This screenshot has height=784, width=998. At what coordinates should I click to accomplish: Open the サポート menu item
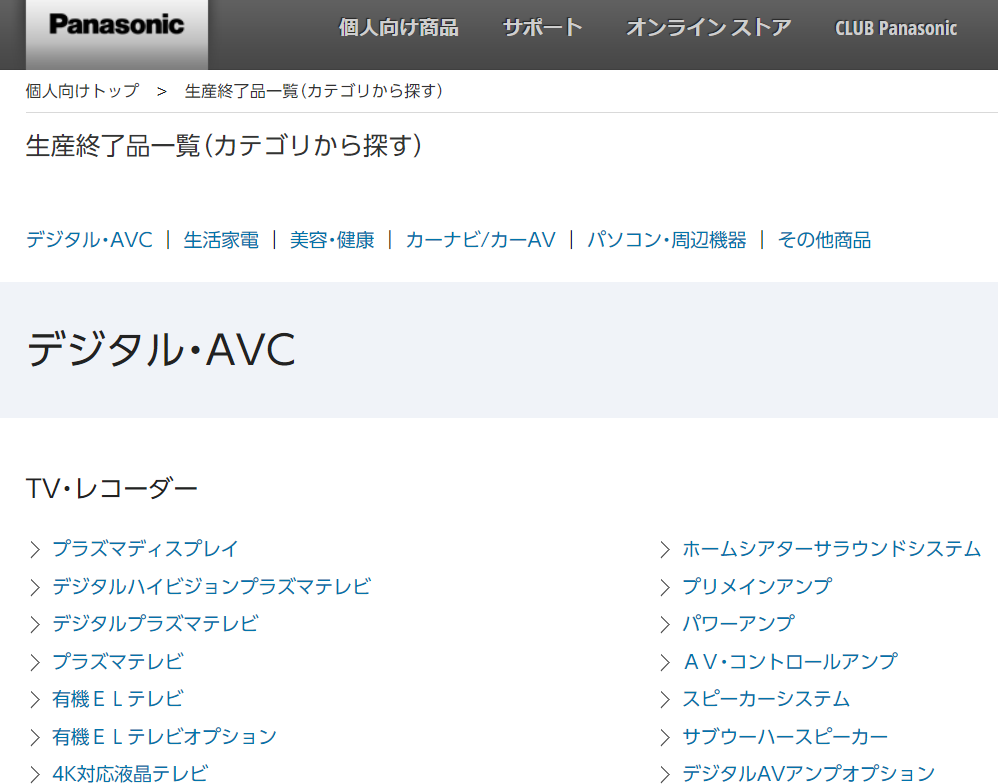point(542,28)
